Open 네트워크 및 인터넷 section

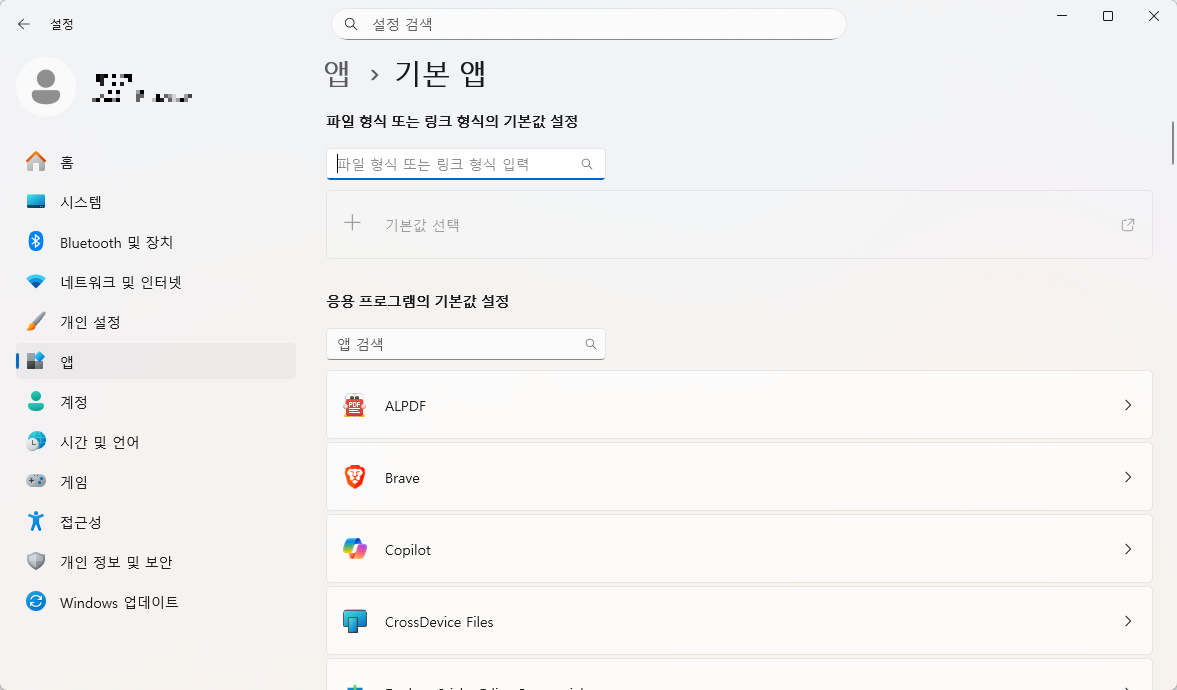pos(155,282)
